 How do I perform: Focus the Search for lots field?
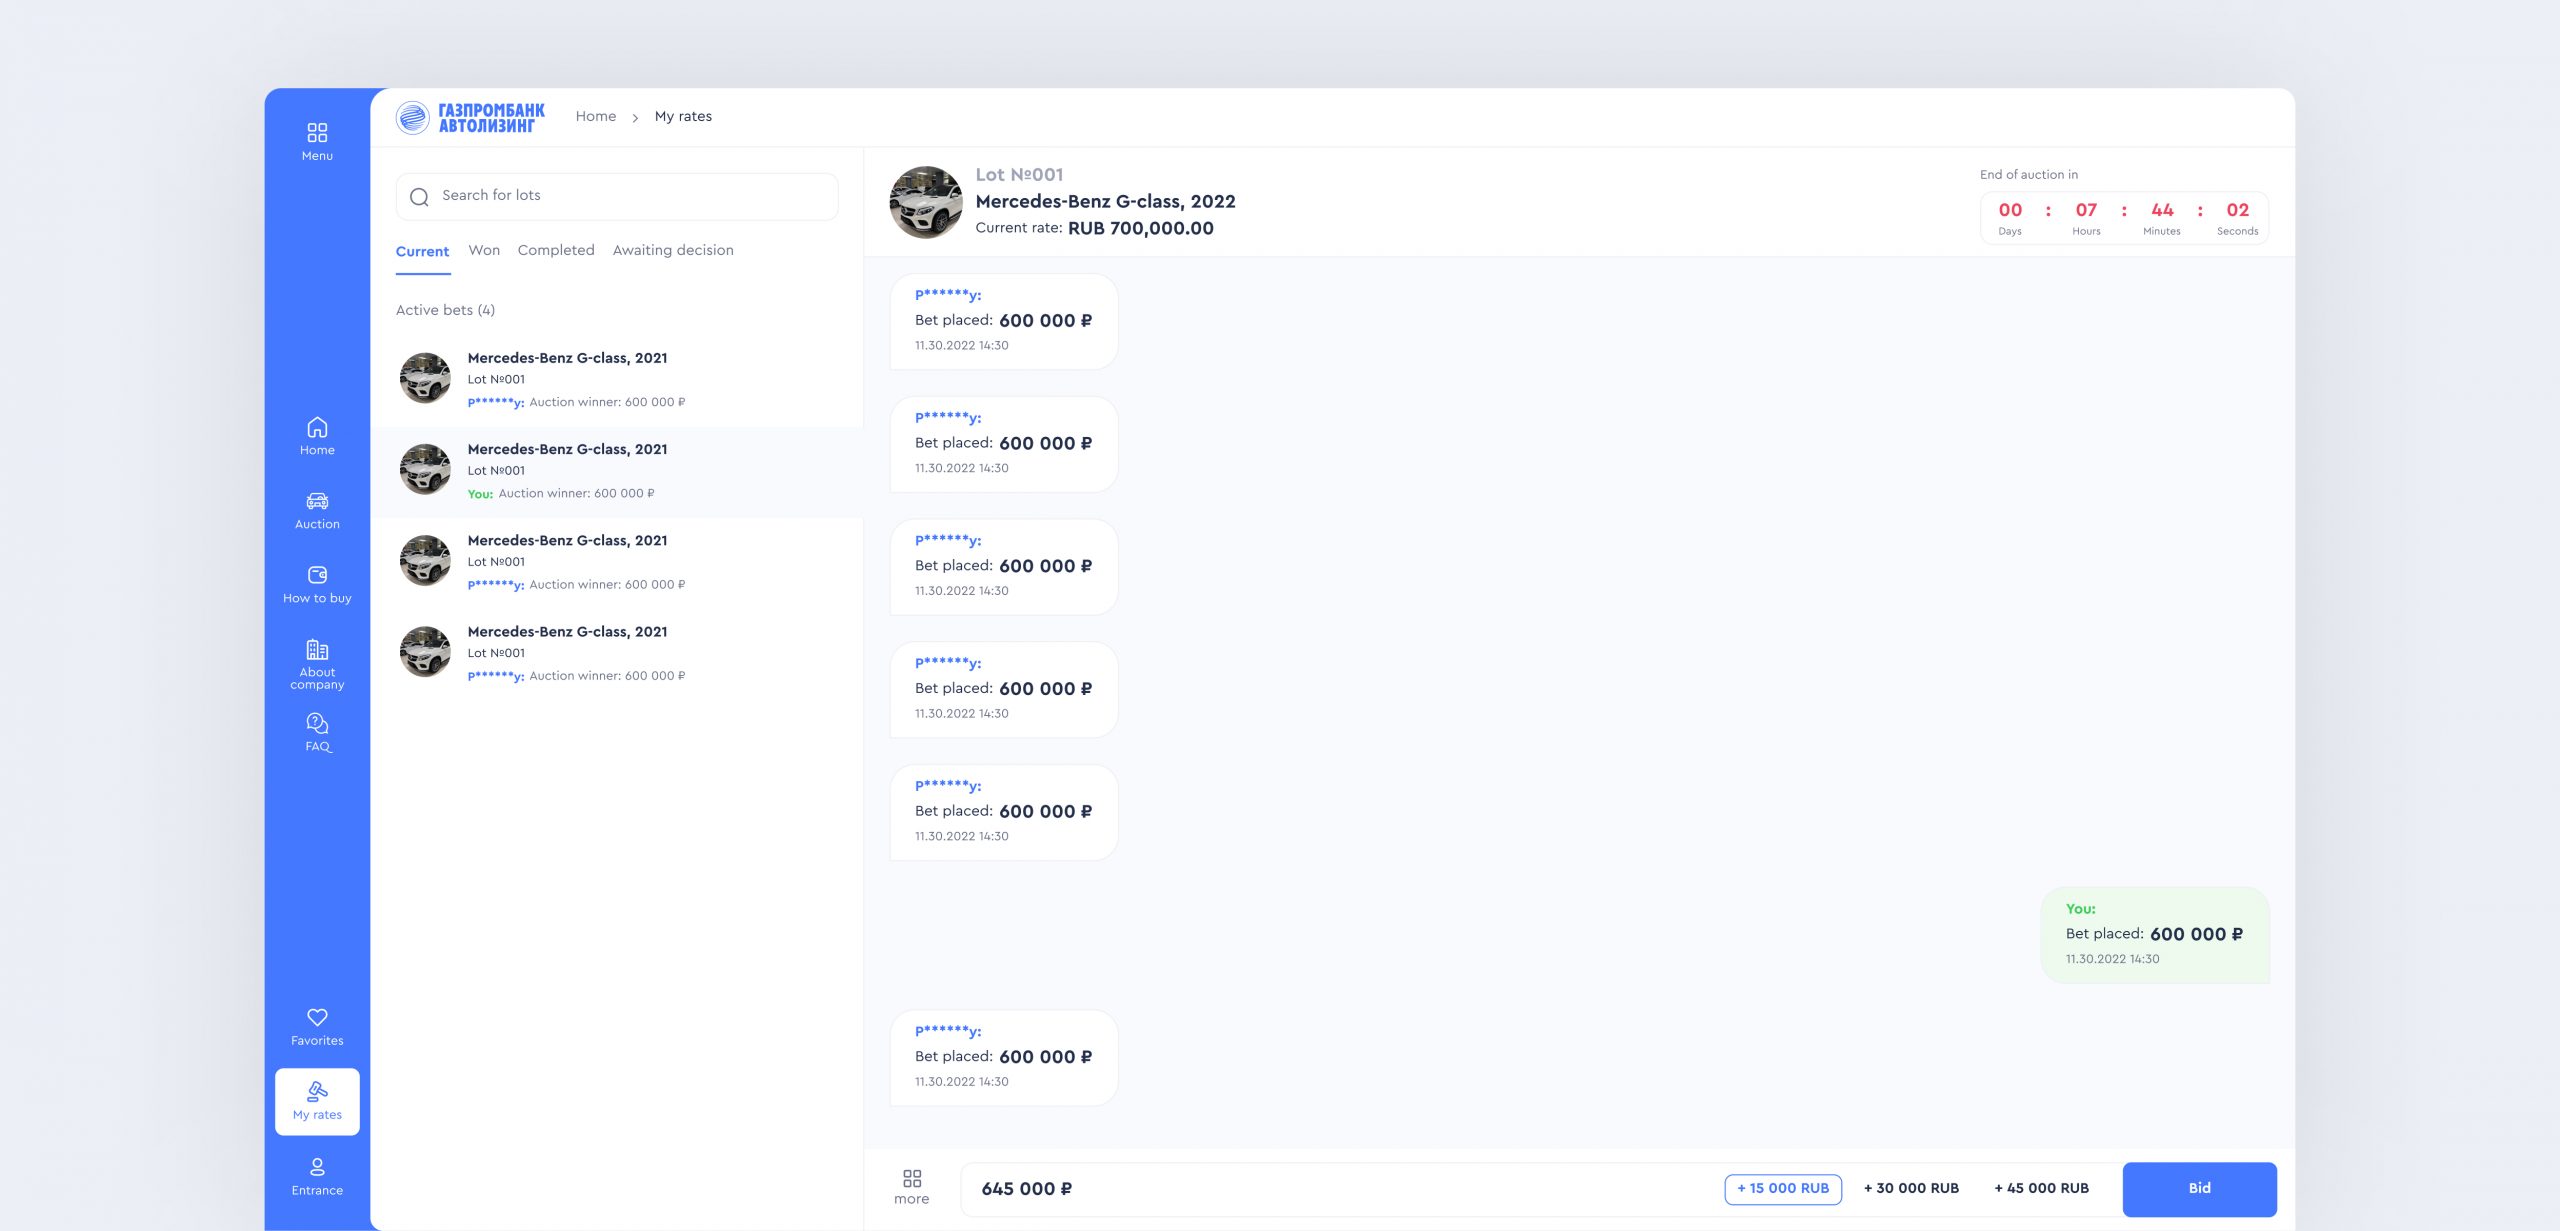617,196
